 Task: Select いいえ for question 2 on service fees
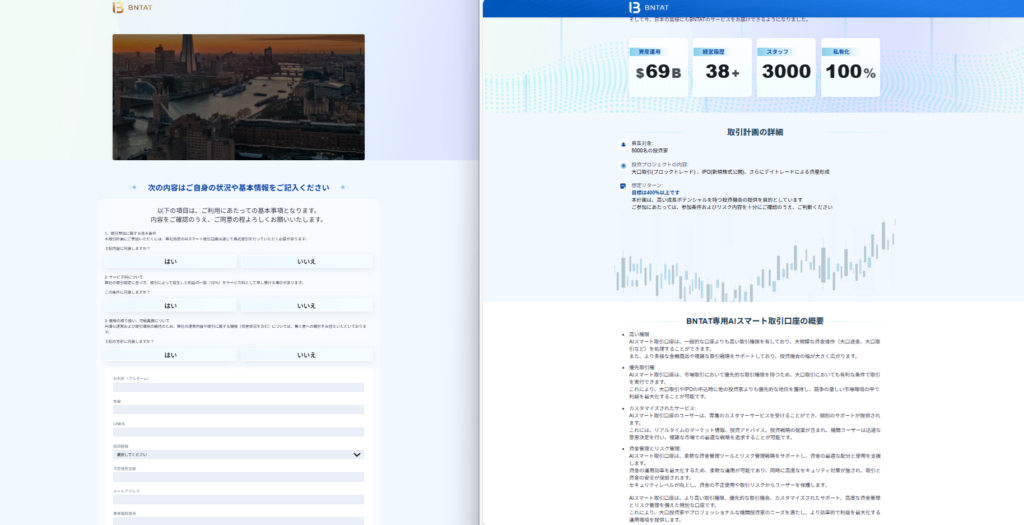click(x=306, y=305)
